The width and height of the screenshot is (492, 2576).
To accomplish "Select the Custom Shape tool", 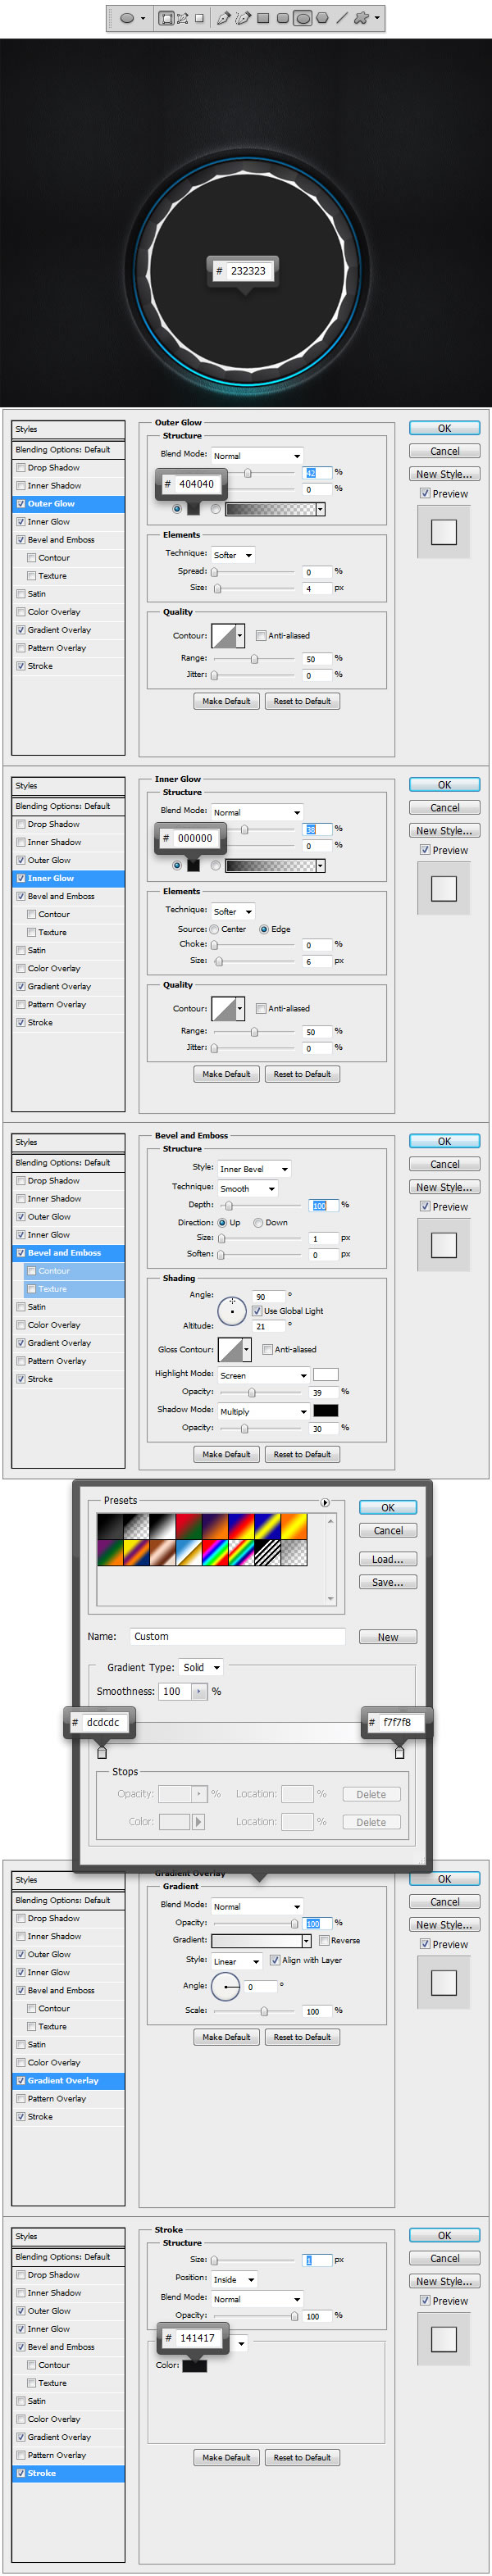I will coord(361,18).
